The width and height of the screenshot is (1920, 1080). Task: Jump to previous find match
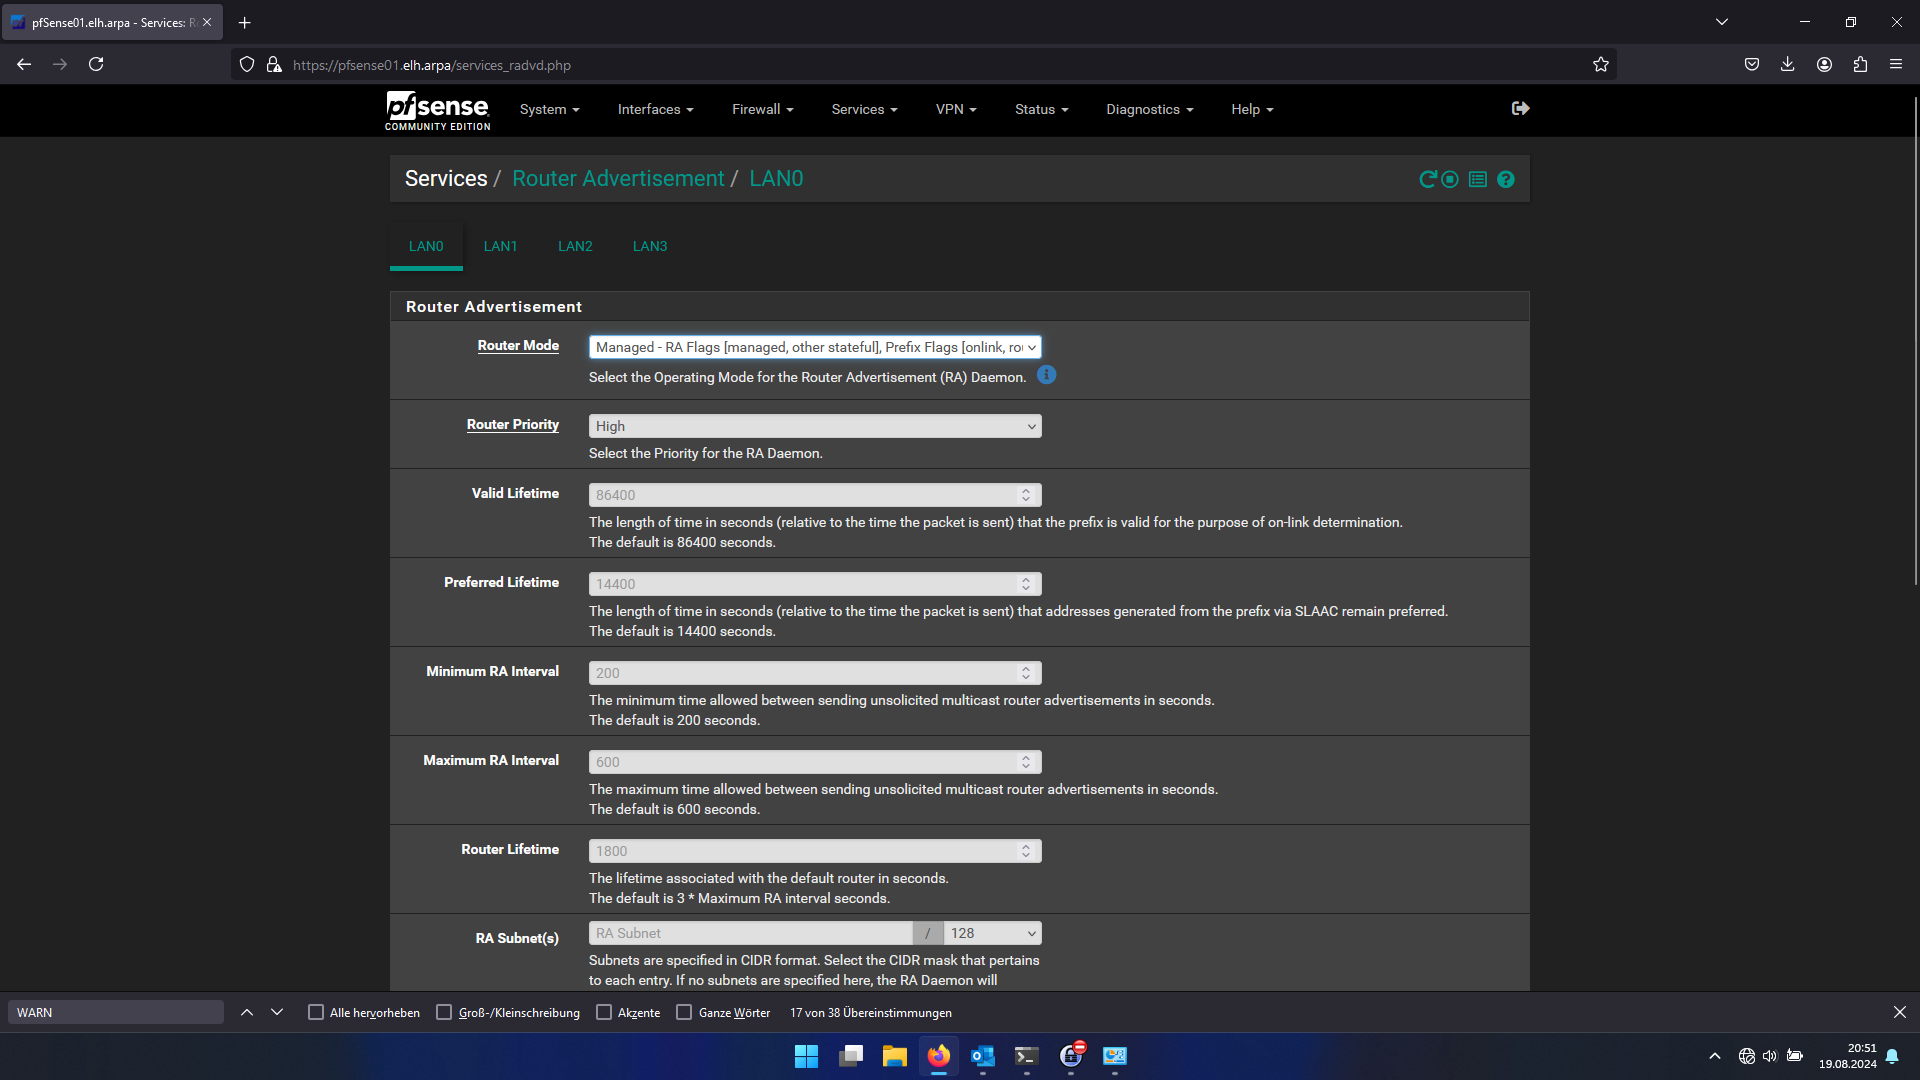point(247,1013)
